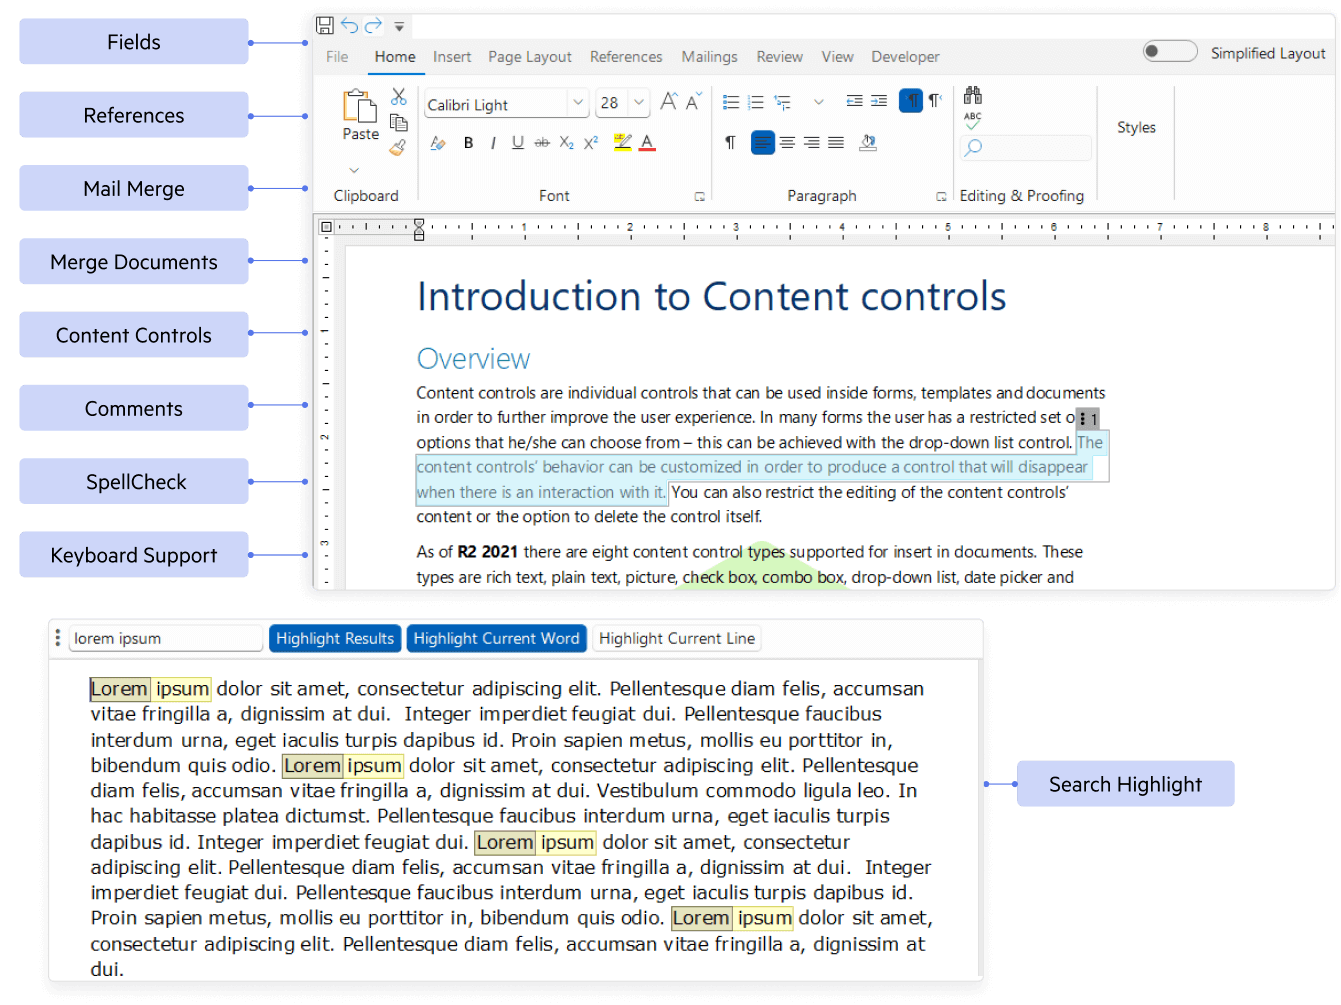Select the underline icon

(x=517, y=143)
